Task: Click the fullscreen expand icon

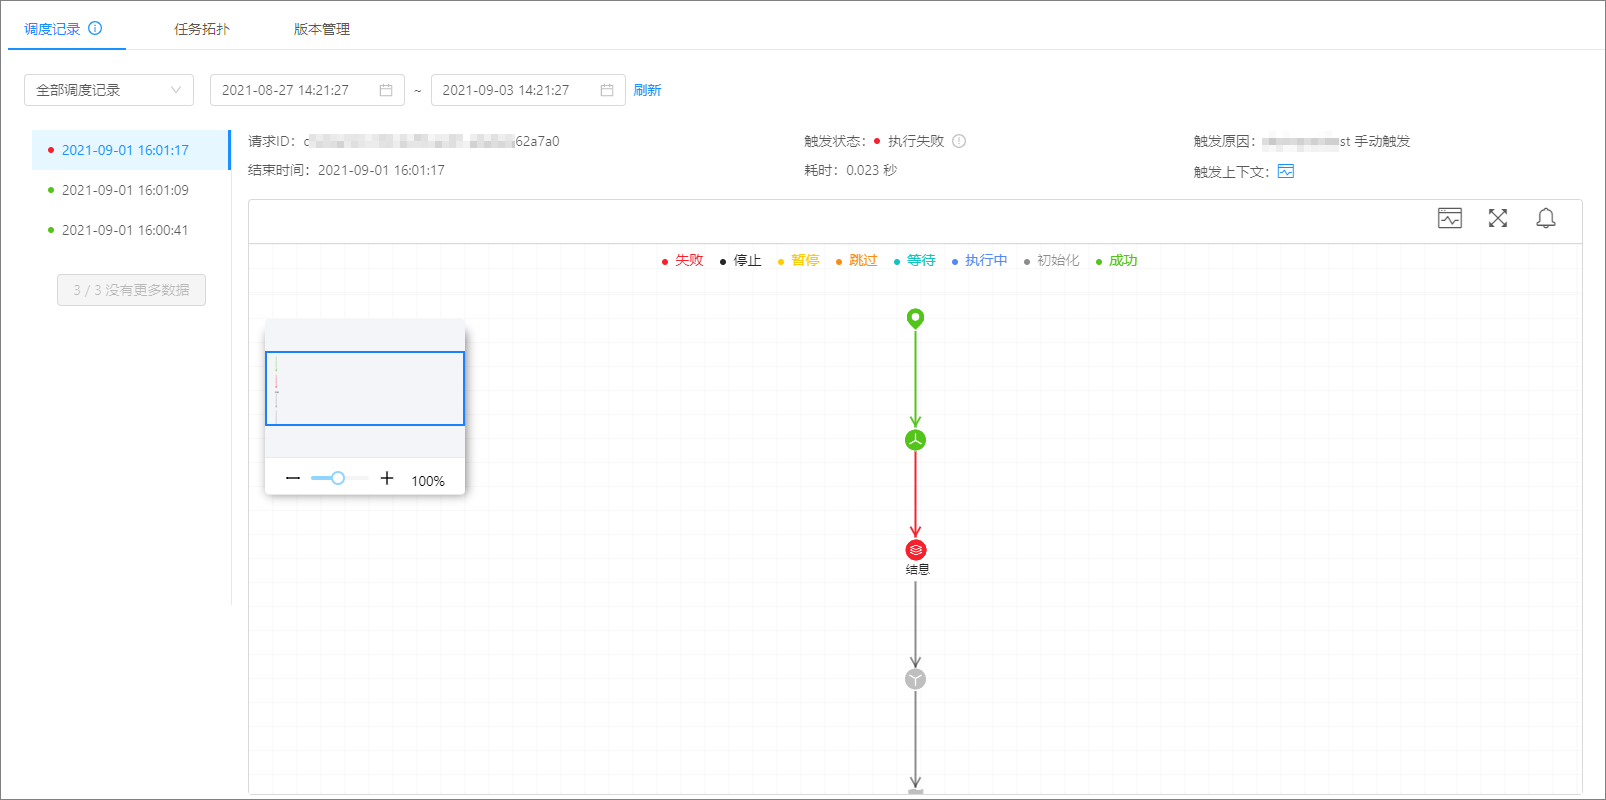Action: tap(1497, 218)
